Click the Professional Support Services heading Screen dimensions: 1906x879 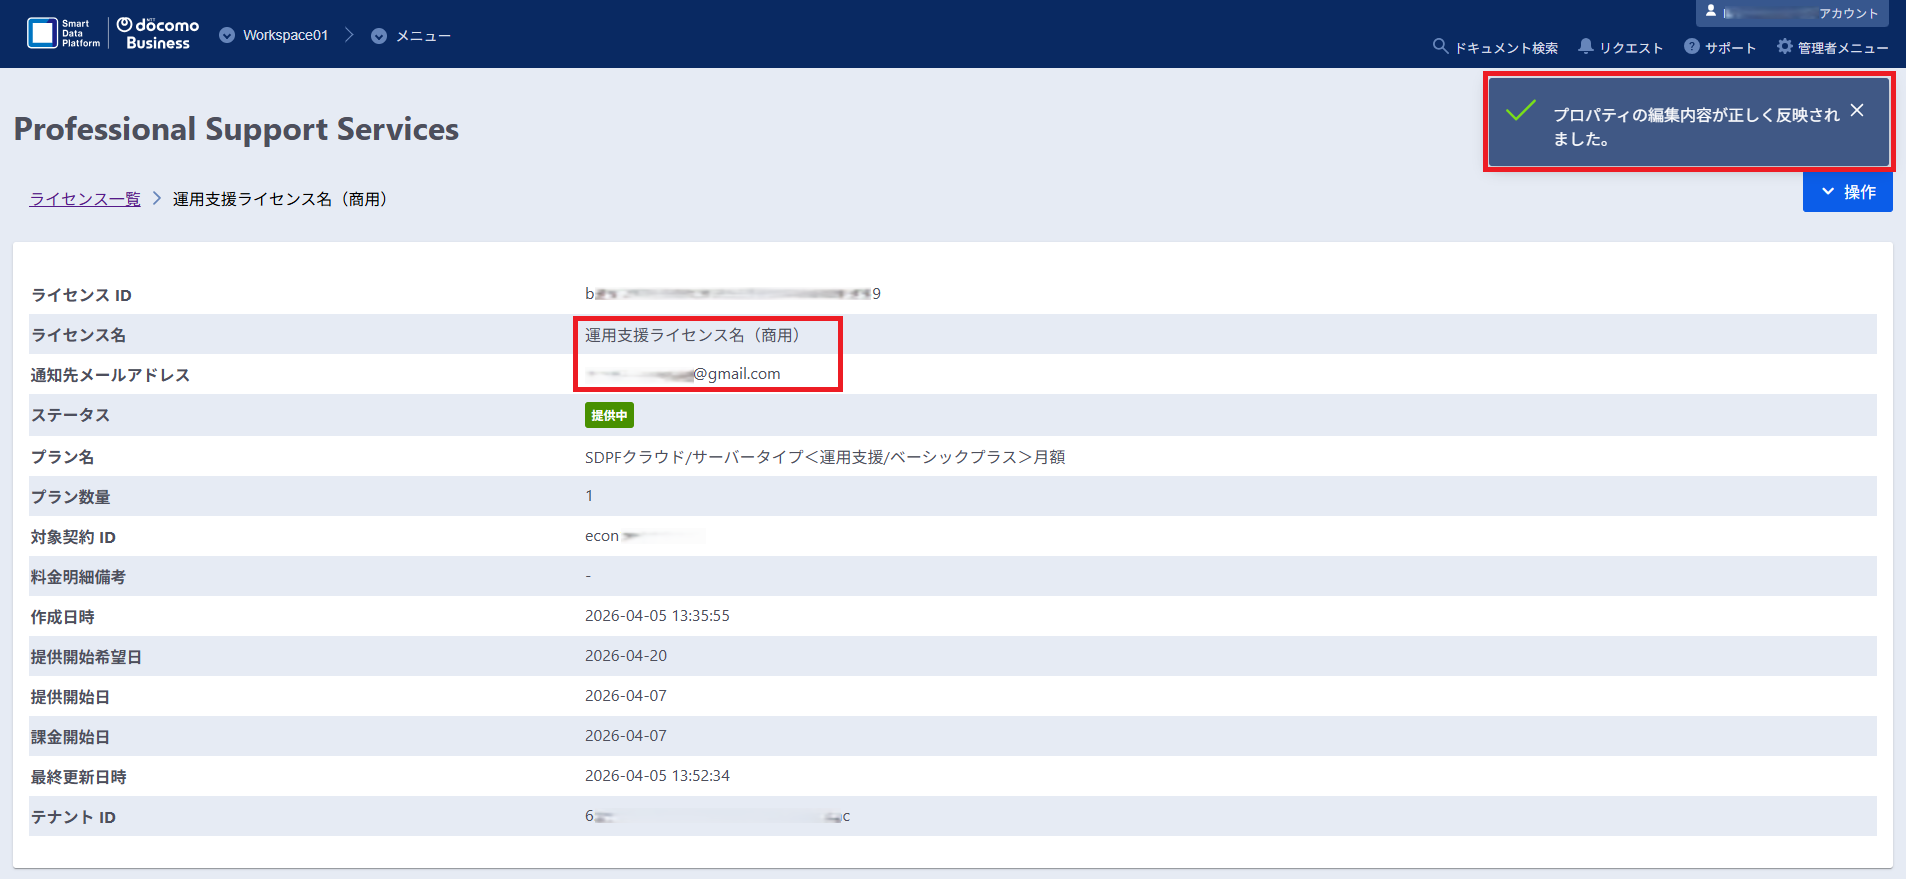click(236, 129)
